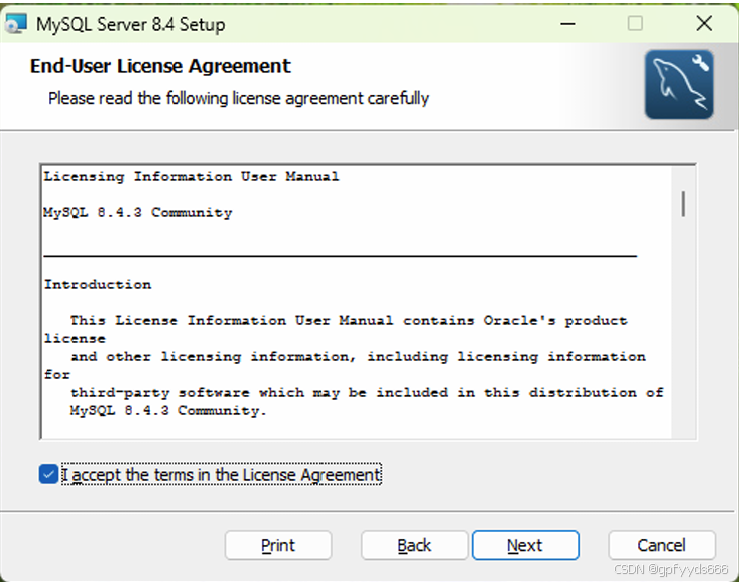Click the installer icon in the title bar

(16, 24)
